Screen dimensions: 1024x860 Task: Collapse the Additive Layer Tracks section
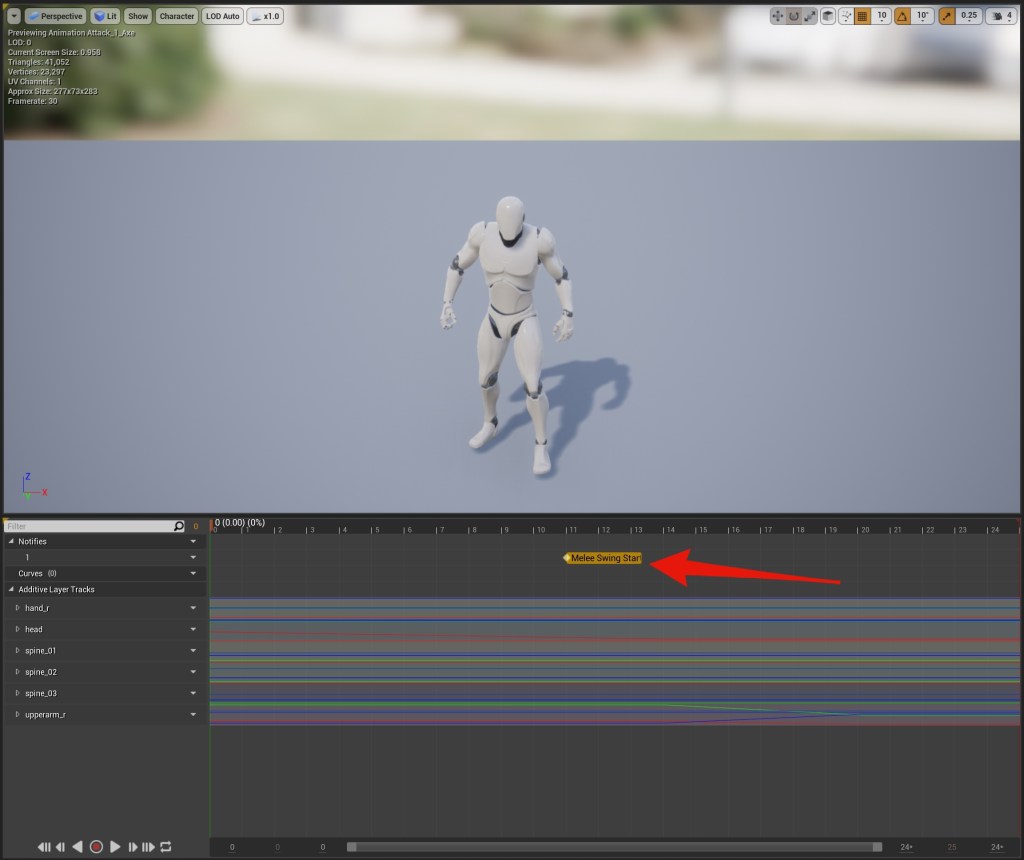tap(12, 589)
